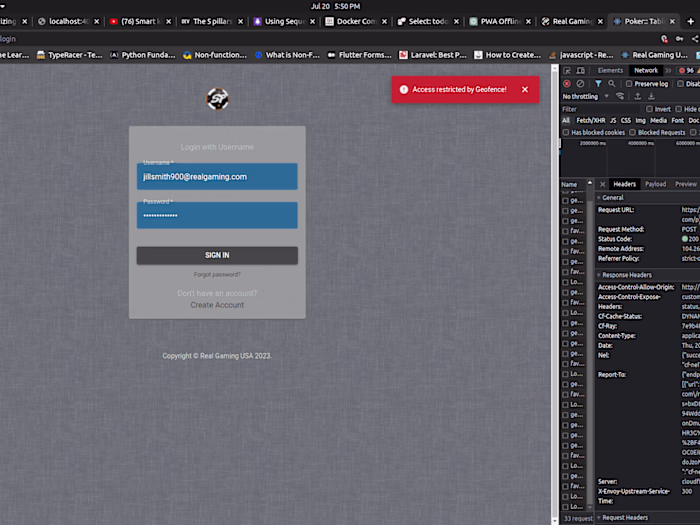
Task: Tick the checkbox at the top of the request list
Action: (565, 201)
